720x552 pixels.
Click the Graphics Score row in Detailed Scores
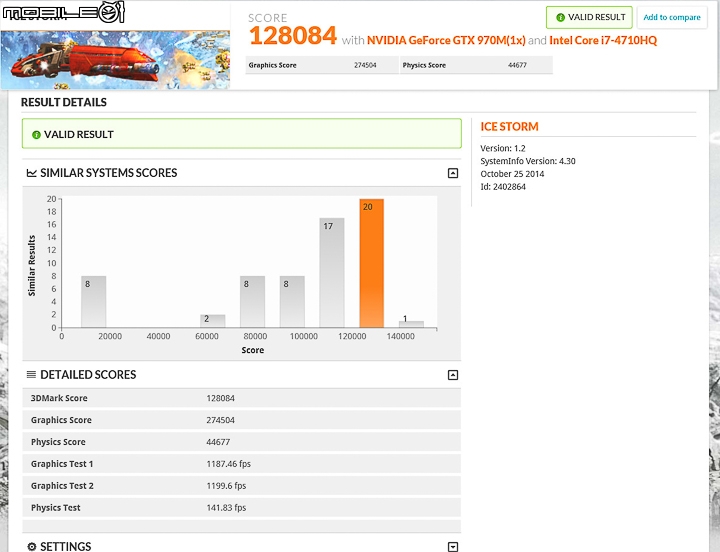coord(242,420)
